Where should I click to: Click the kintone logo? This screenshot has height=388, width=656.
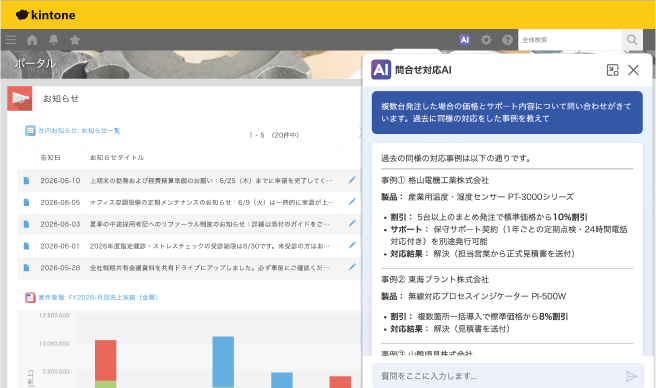click(46, 15)
